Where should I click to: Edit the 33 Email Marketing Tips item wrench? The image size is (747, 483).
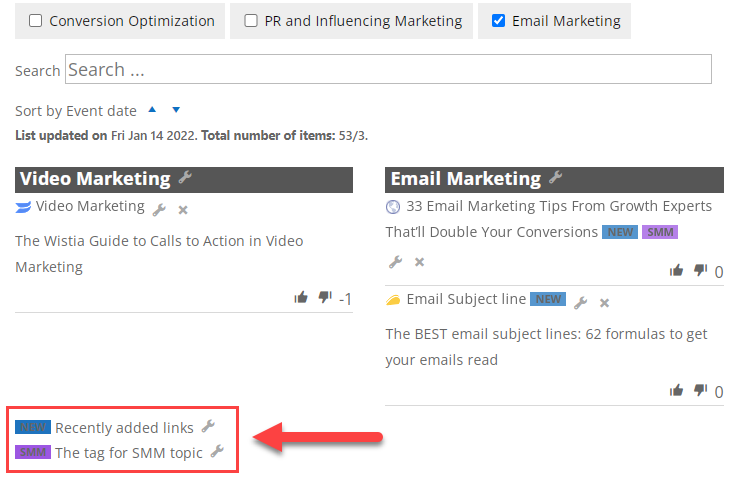coord(395,262)
